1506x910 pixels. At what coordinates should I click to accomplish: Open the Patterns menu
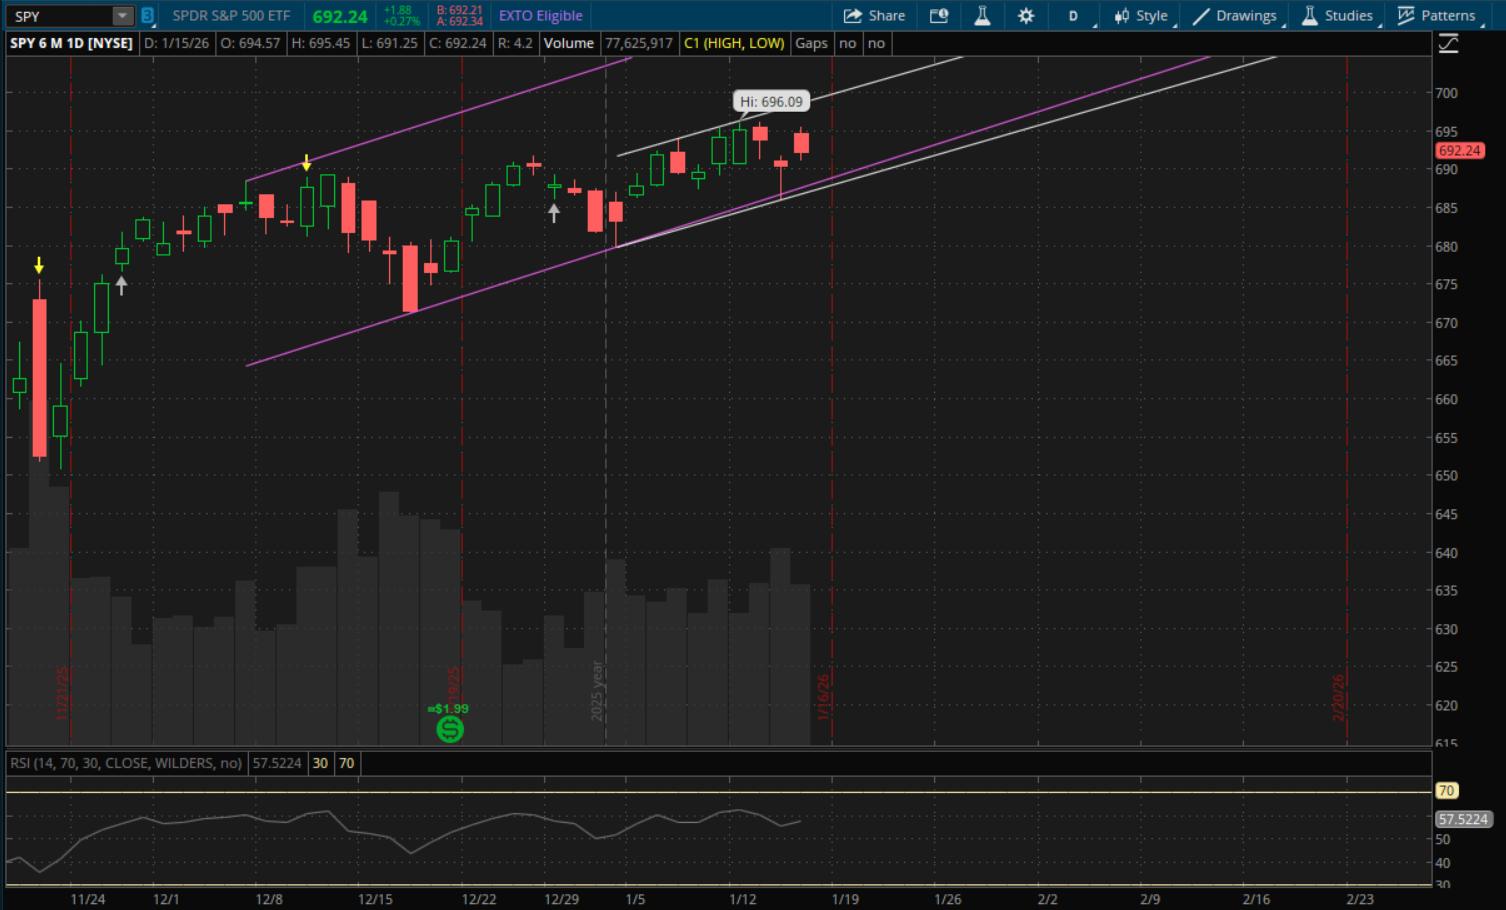[1436, 16]
